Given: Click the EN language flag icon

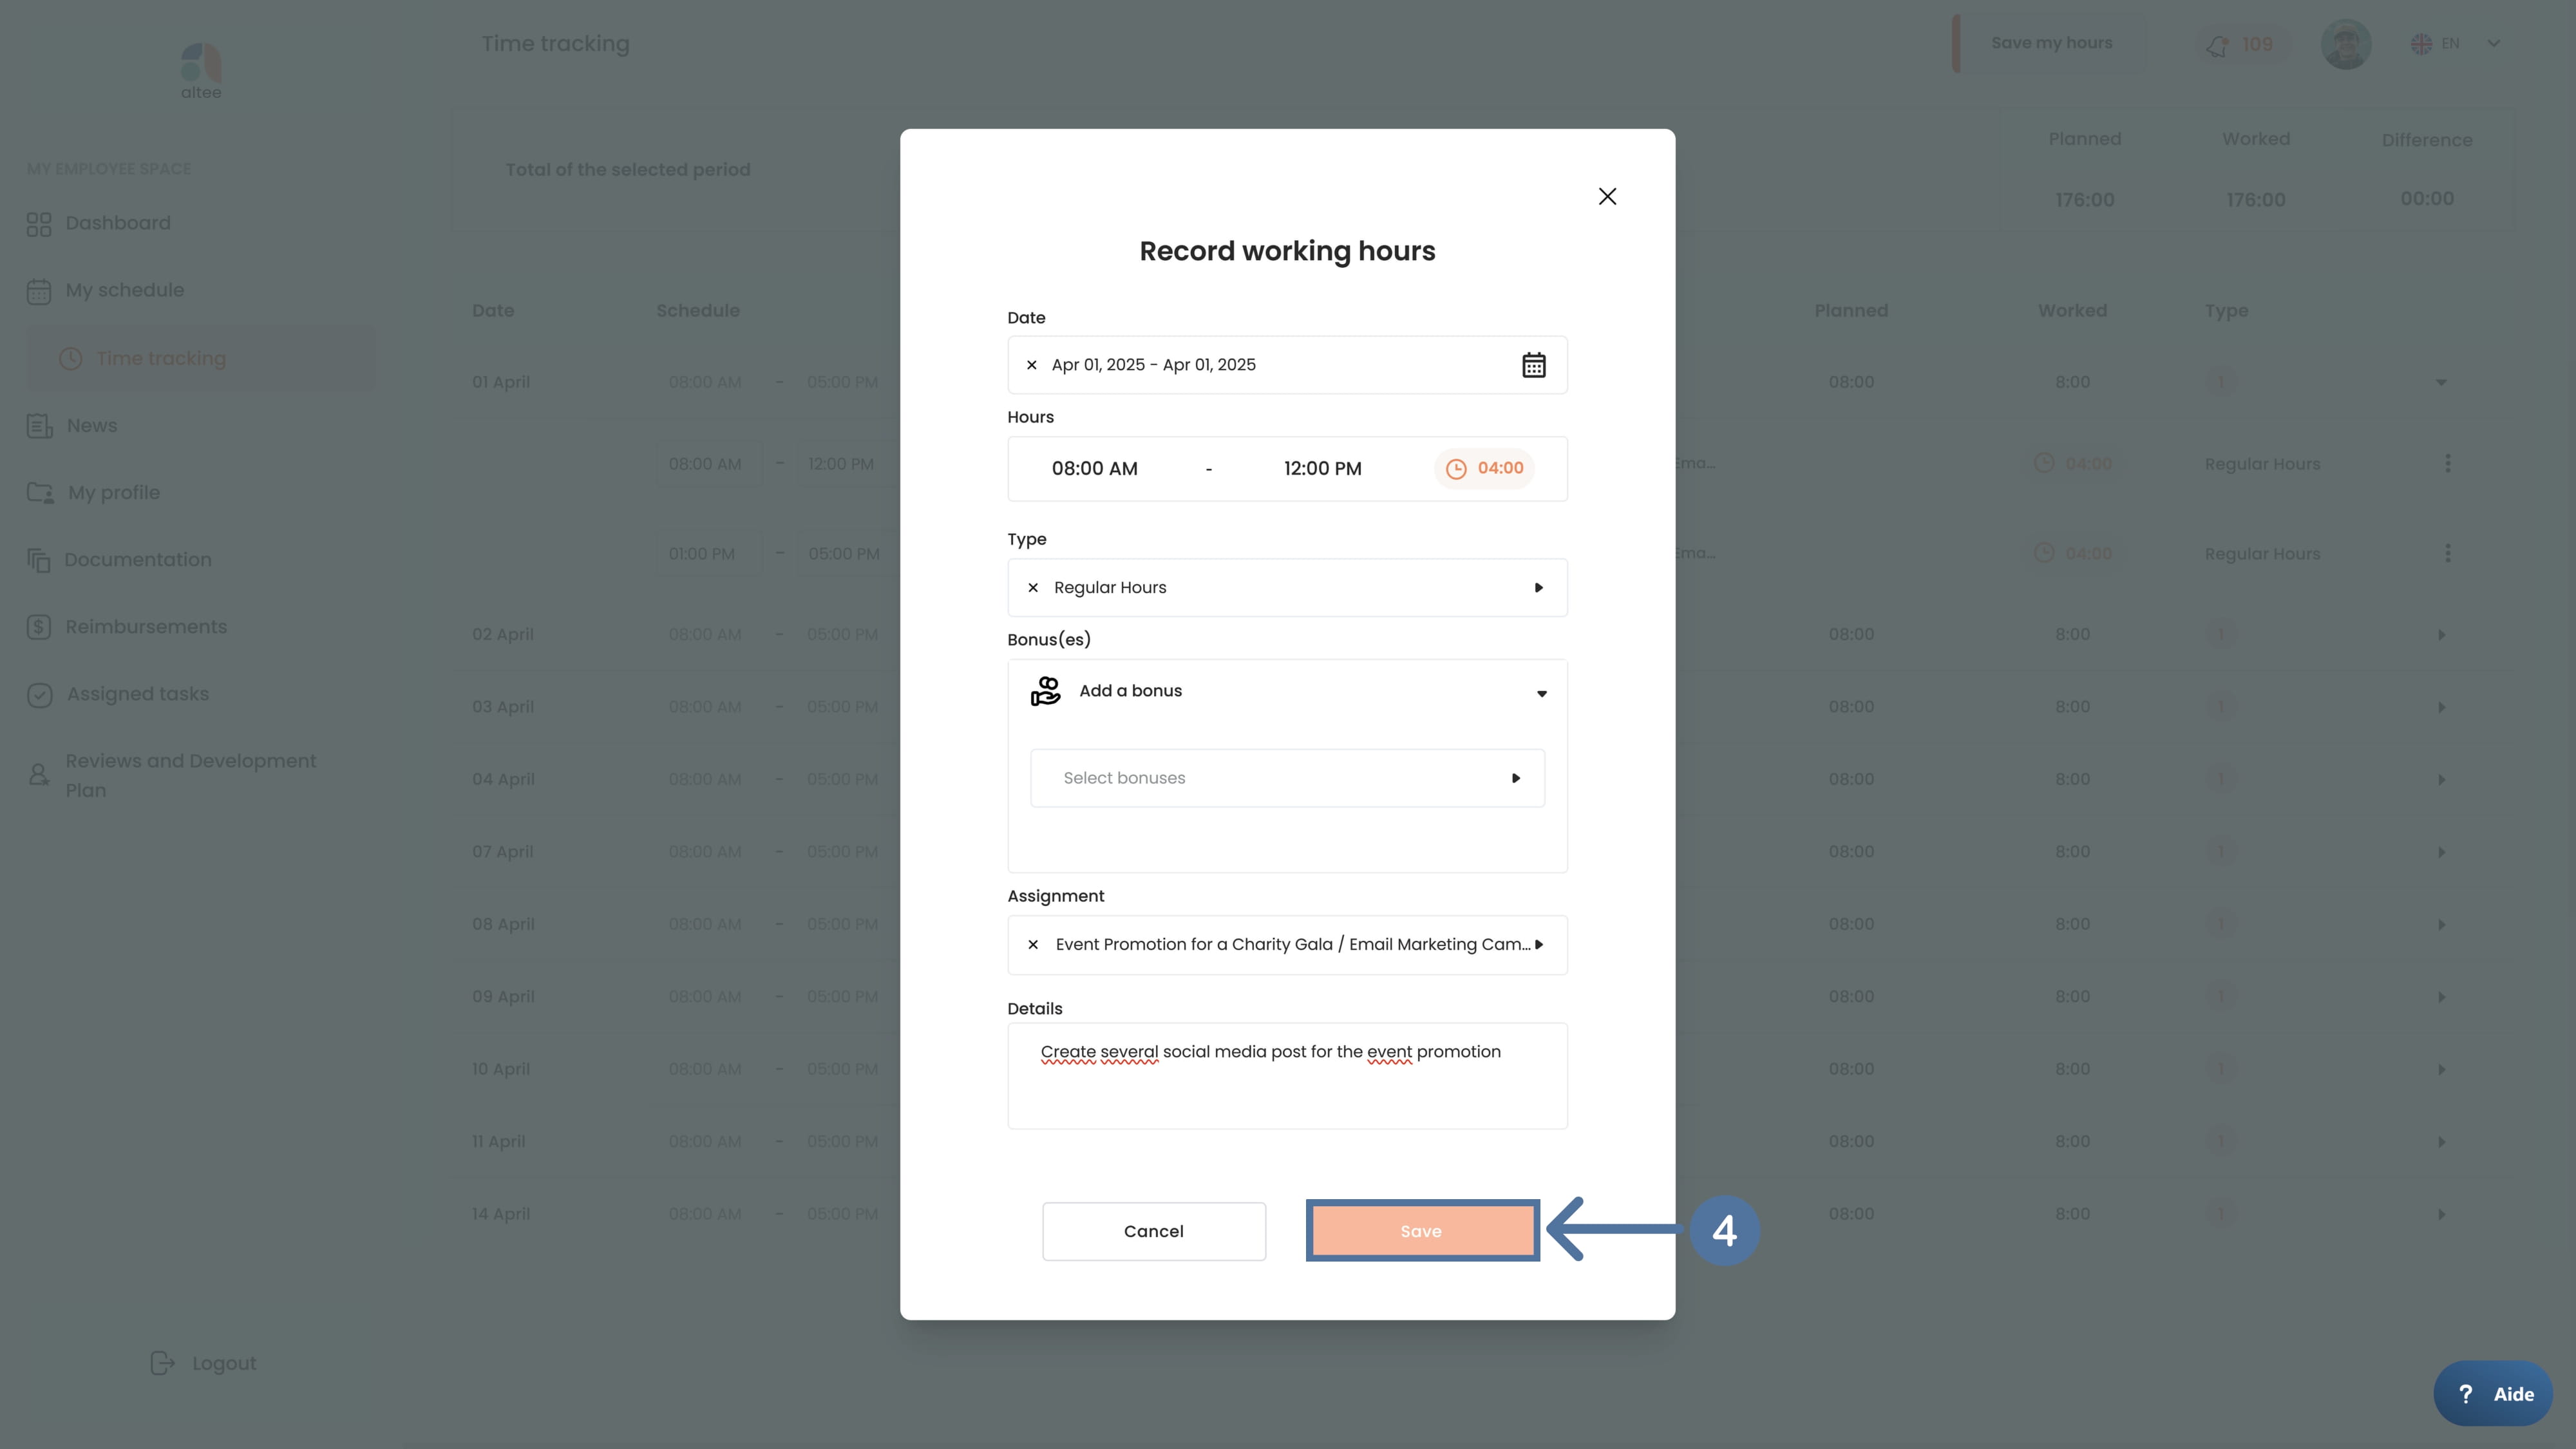Looking at the screenshot, I should point(2421,44).
